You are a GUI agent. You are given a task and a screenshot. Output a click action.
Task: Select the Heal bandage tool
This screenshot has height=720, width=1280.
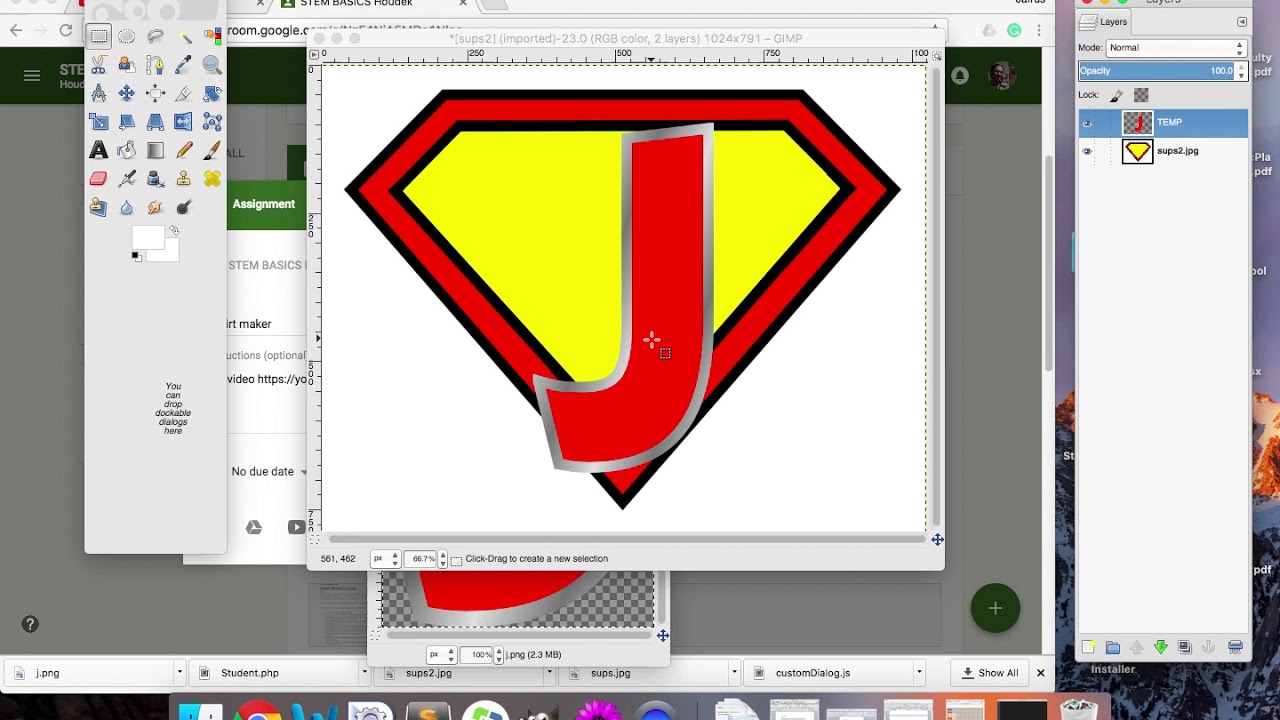point(212,179)
